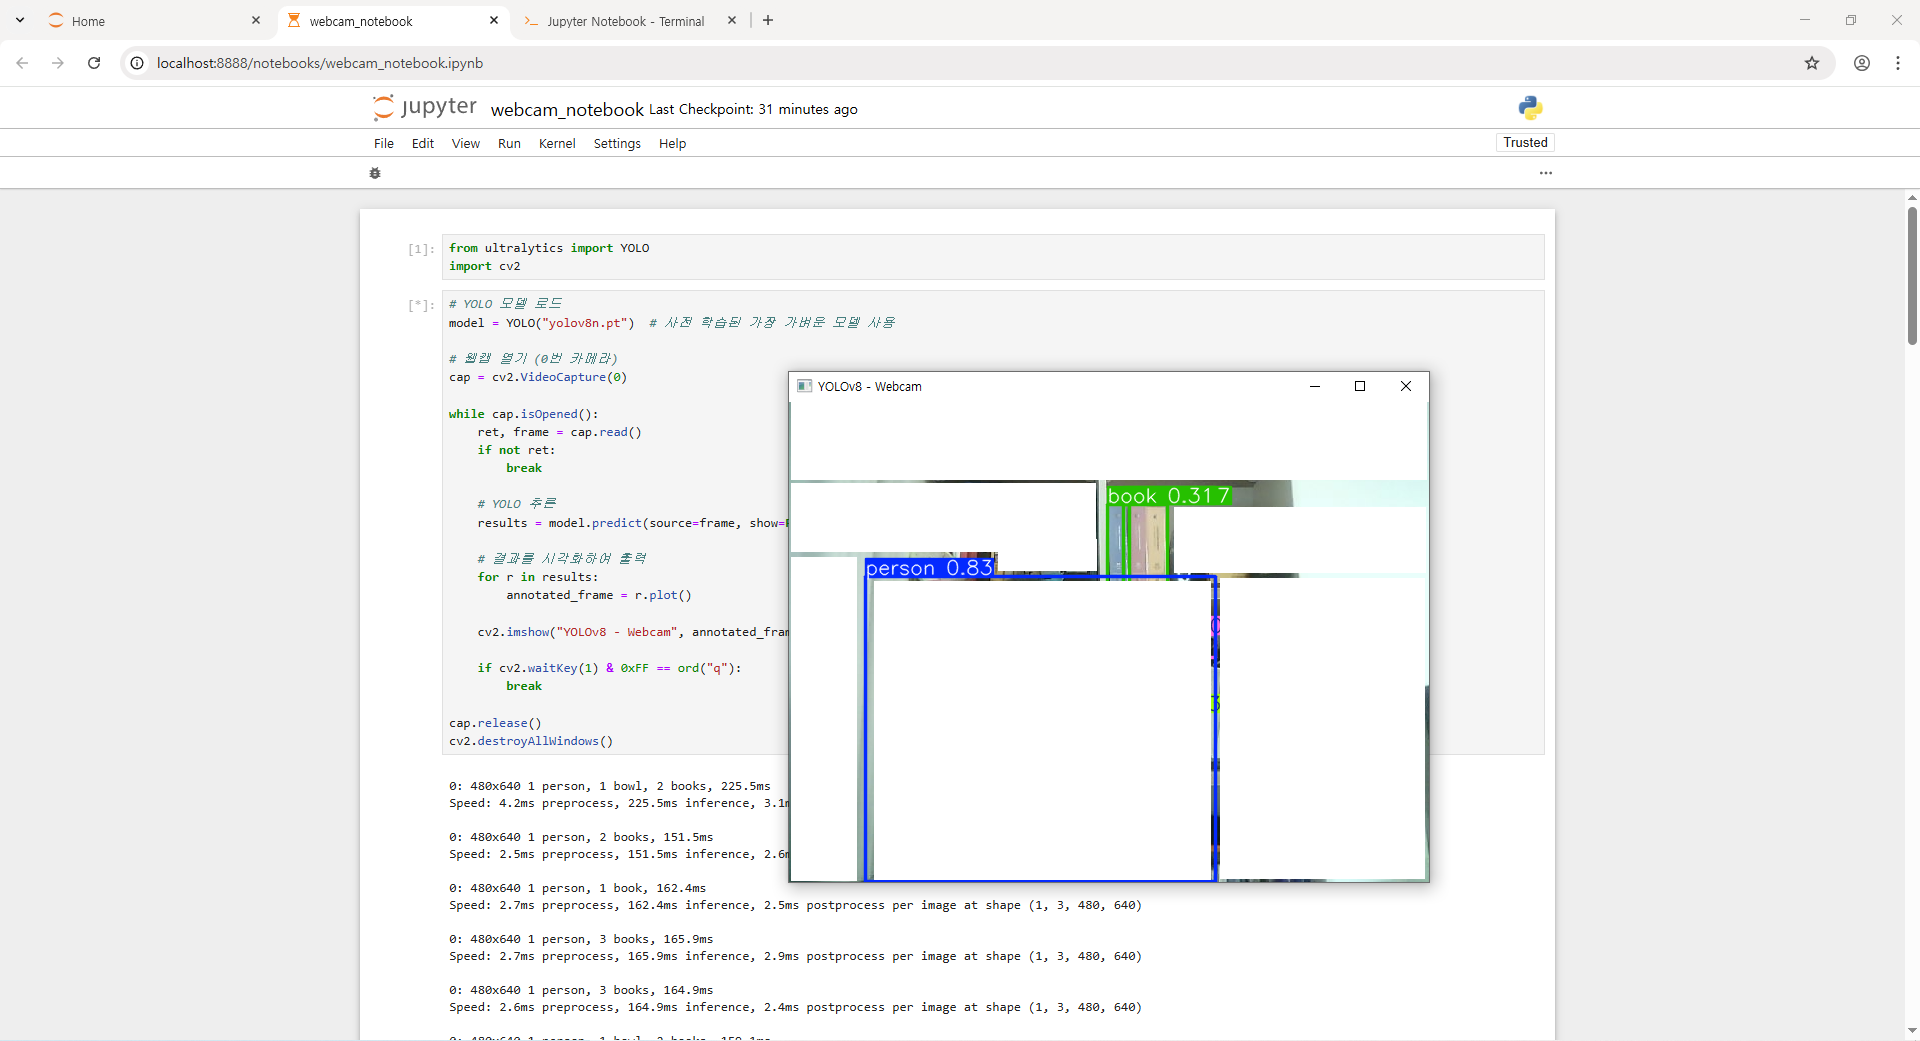Screen dimensions: 1920x1041
Task: Click first output line with 1 bowl, 2 books
Action: (610, 786)
